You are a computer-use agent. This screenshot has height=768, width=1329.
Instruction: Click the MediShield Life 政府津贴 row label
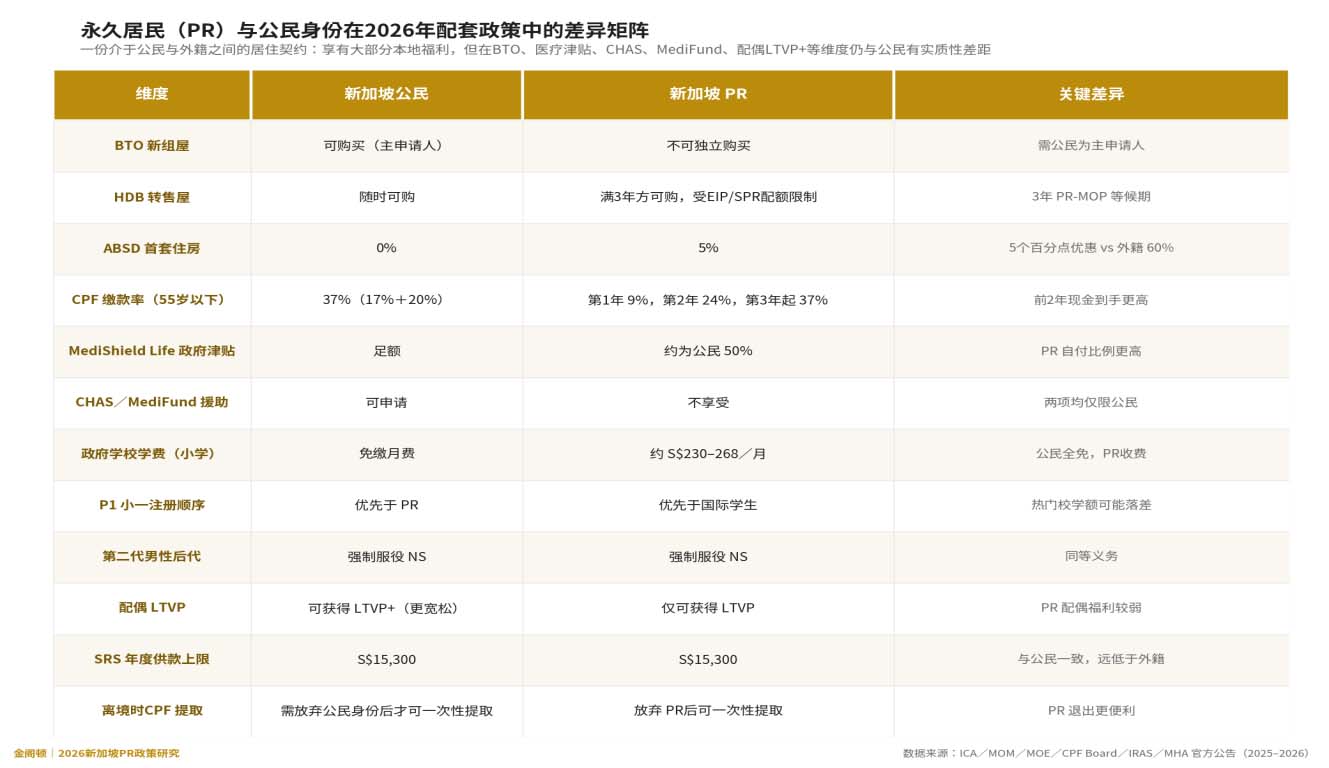(152, 351)
